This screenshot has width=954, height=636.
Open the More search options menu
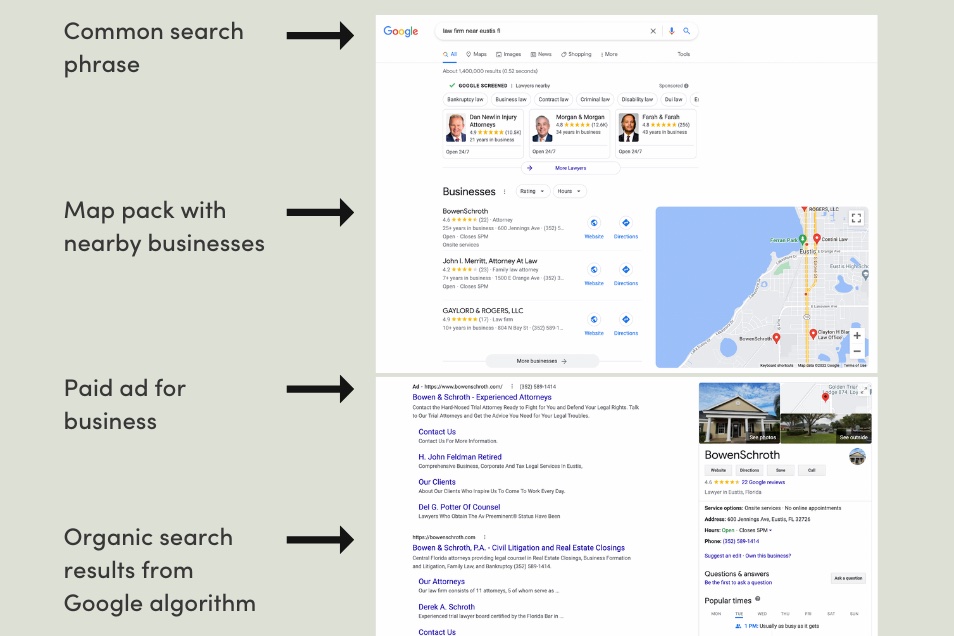point(610,54)
